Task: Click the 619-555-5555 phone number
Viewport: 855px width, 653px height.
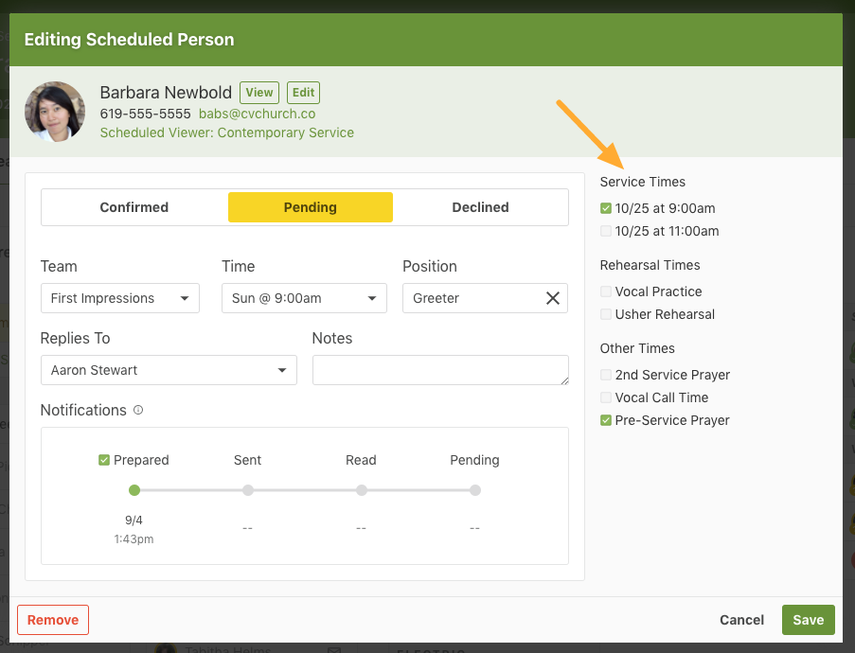Action: [145, 114]
